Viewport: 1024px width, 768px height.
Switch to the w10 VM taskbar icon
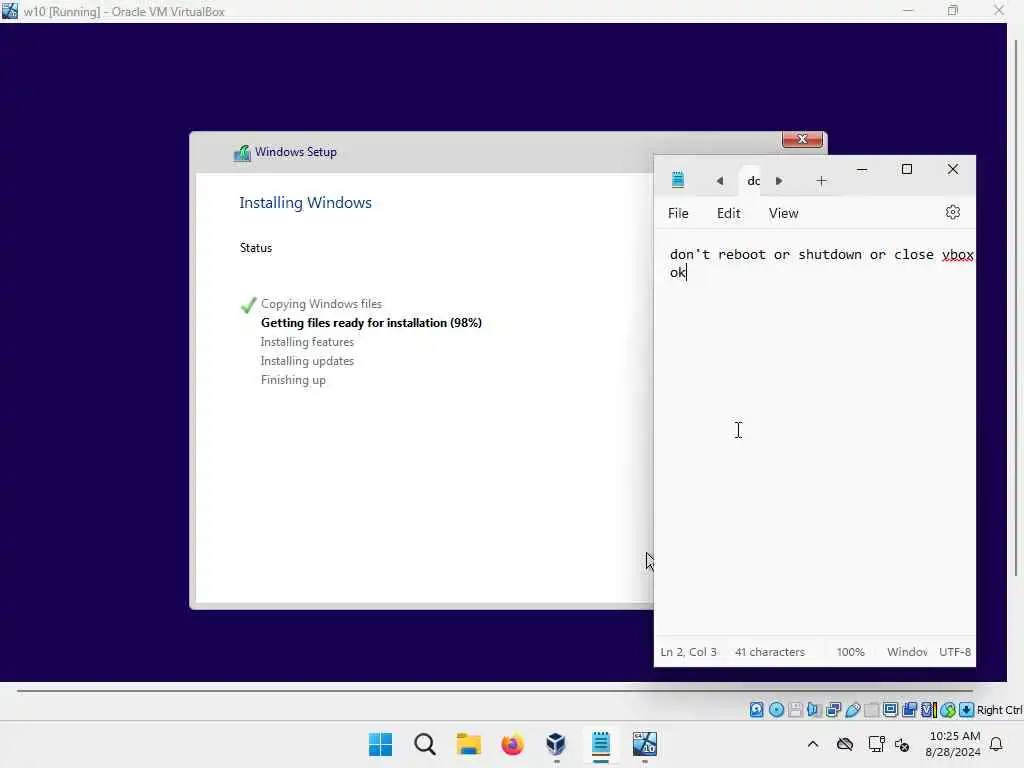tap(645, 744)
